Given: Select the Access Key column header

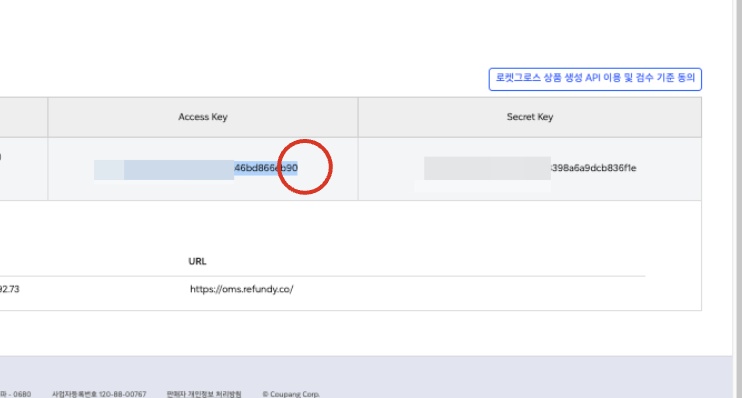Looking at the screenshot, I should point(203,117).
